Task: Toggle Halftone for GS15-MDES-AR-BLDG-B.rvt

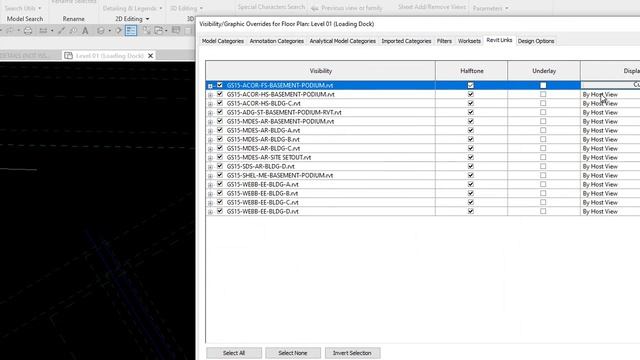Action: (471, 139)
